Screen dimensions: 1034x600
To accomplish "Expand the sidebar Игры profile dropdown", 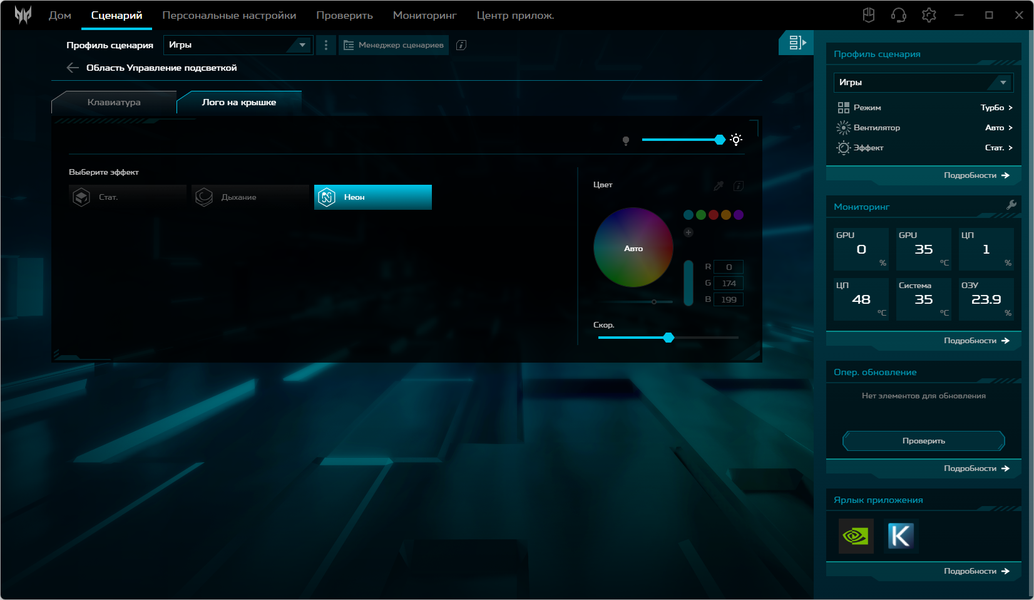I will point(923,82).
